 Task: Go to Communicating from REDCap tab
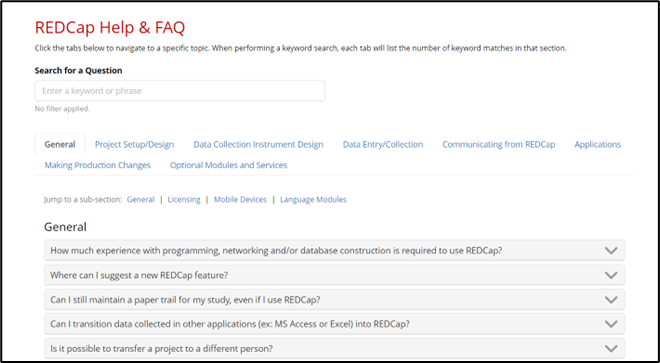[x=498, y=144]
